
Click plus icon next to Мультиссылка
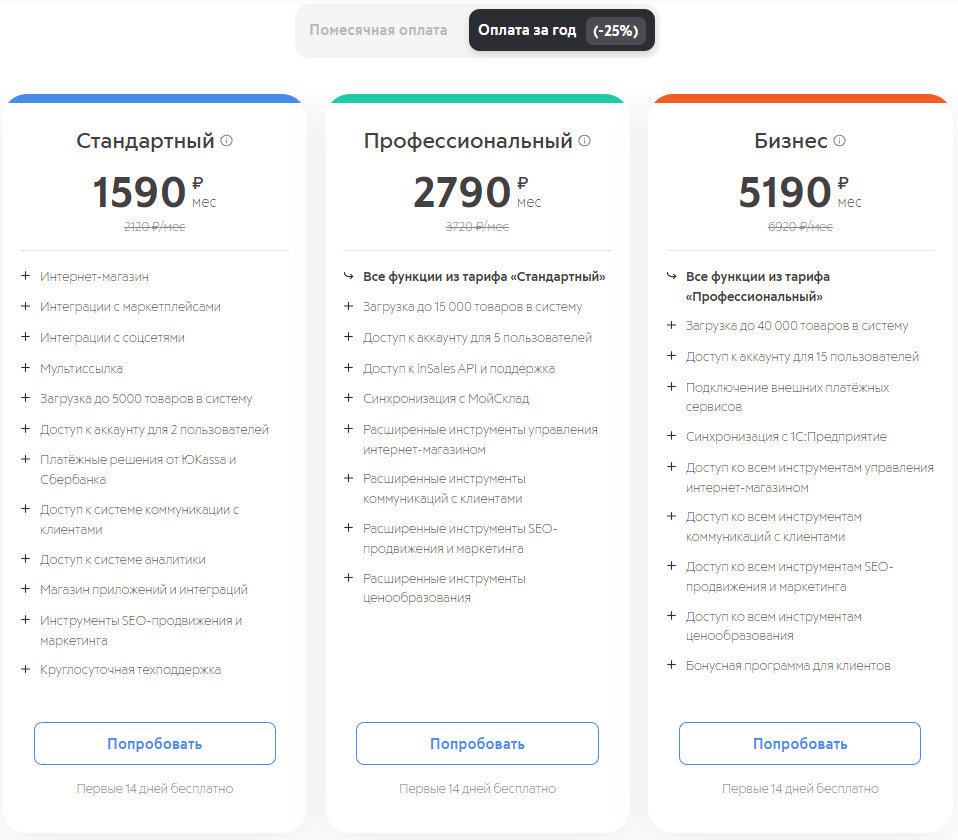(x=25, y=368)
